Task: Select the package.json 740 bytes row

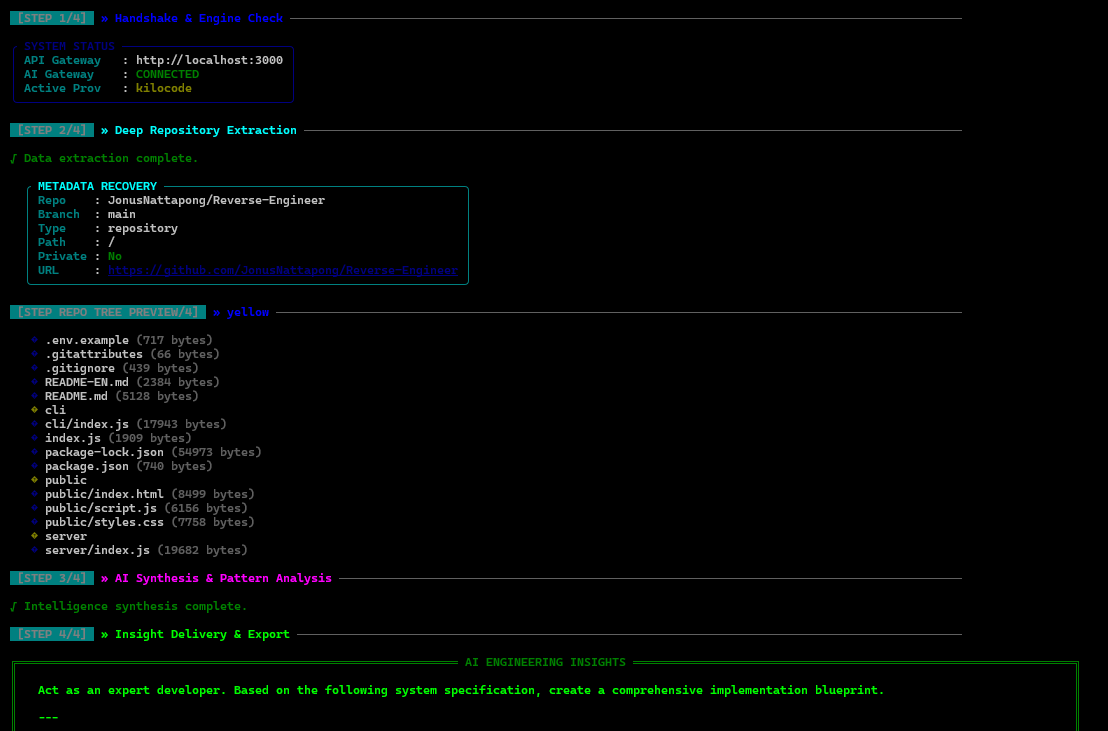Action: coord(122,466)
